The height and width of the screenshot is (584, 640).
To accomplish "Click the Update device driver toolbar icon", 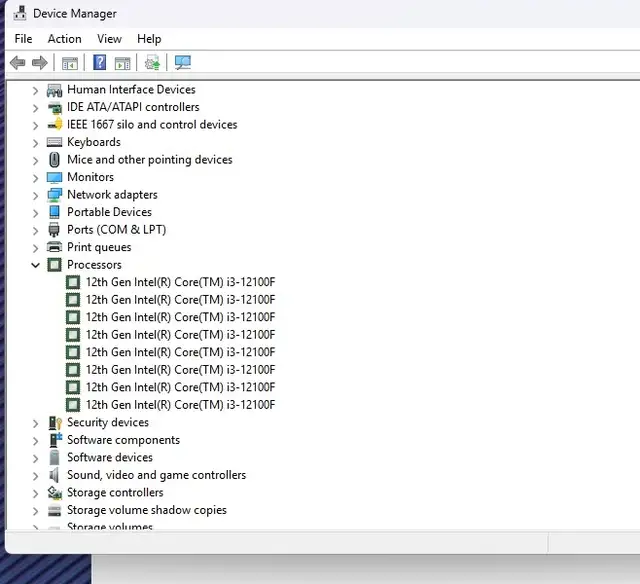I will click(x=152, y=63).
